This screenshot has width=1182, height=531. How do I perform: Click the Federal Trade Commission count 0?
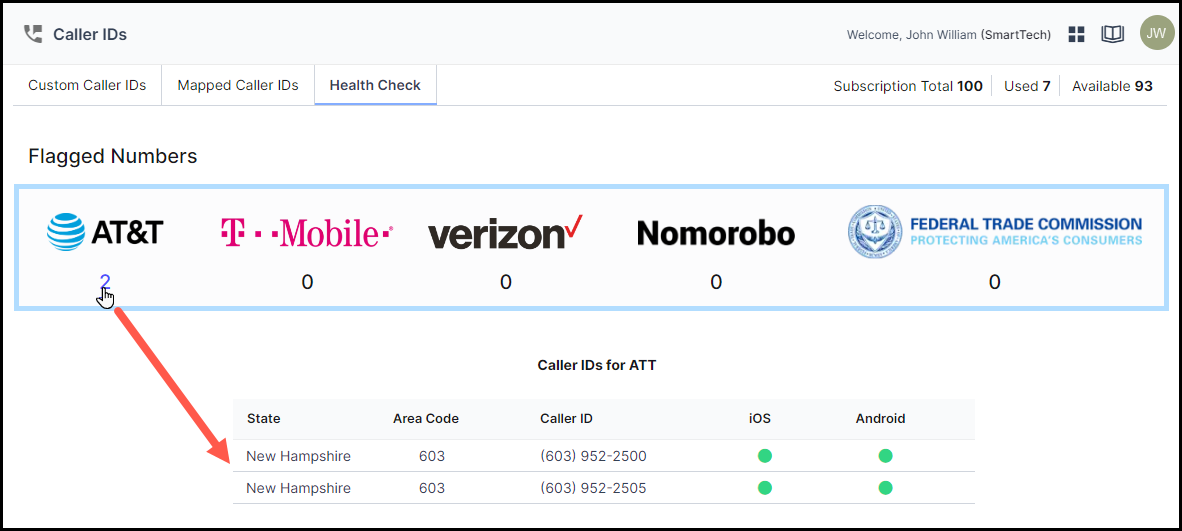(994, 282)
